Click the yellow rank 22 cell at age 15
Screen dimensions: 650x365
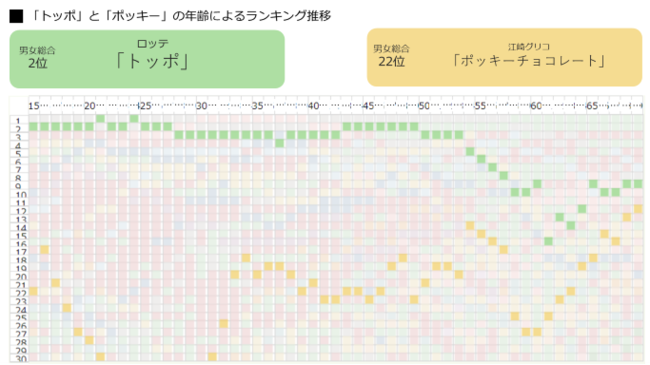click(x=33, y=291)
